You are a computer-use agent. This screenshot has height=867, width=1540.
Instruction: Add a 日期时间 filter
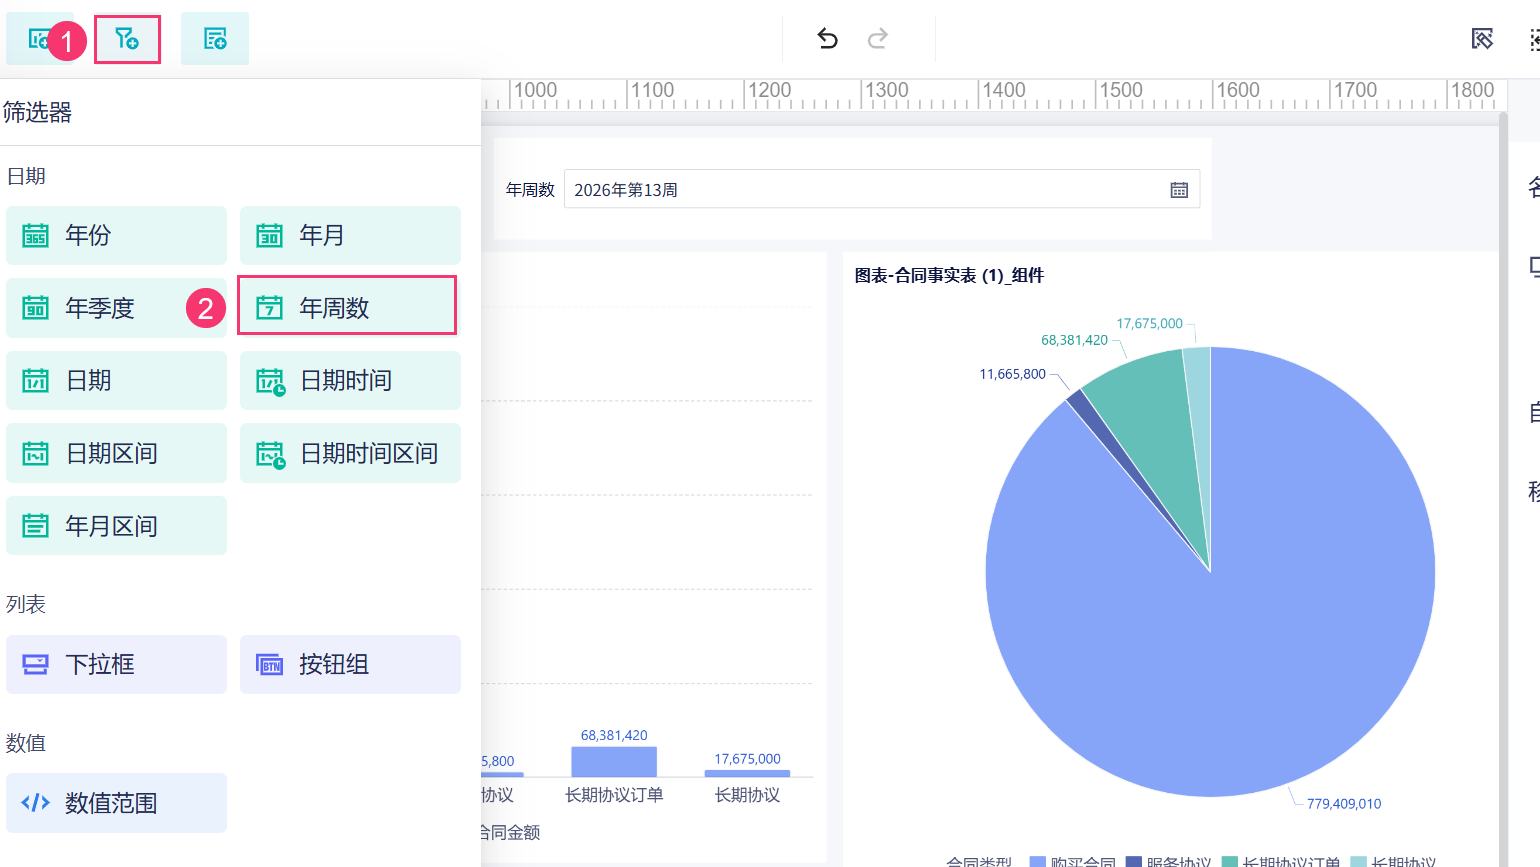[350, 380]
